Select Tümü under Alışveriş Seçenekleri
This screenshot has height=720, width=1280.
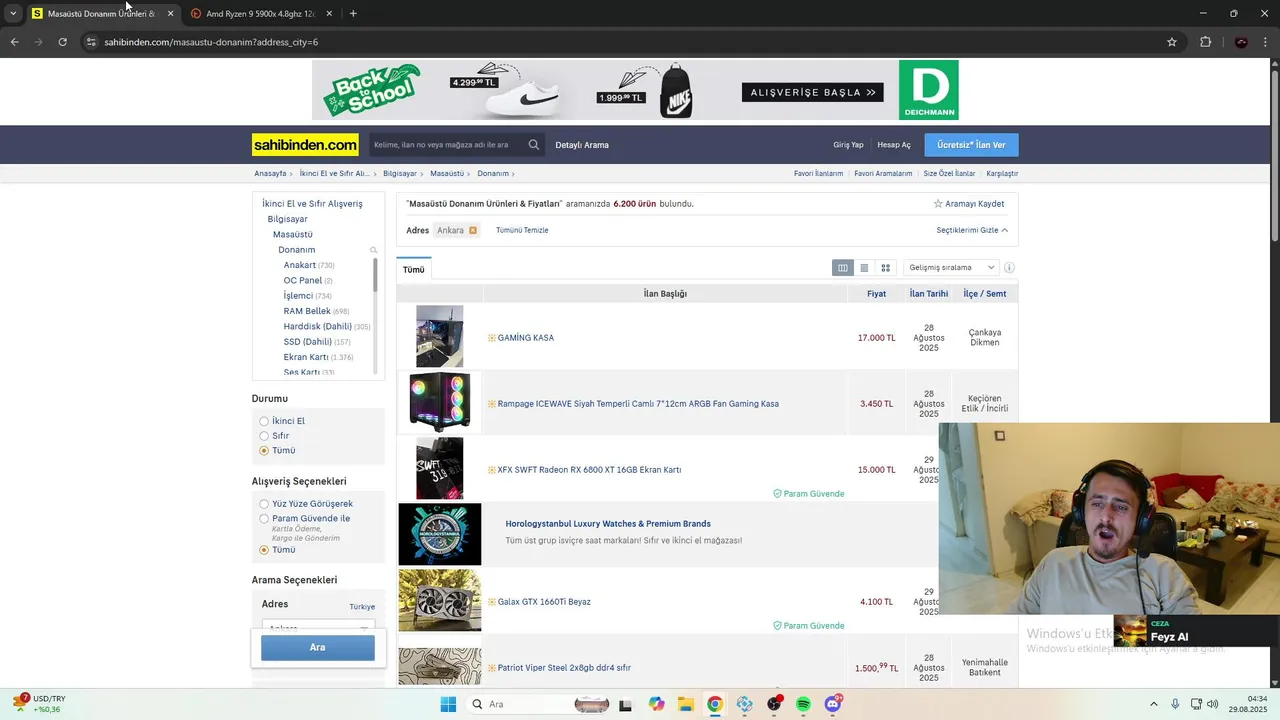(x=264, y=550)
